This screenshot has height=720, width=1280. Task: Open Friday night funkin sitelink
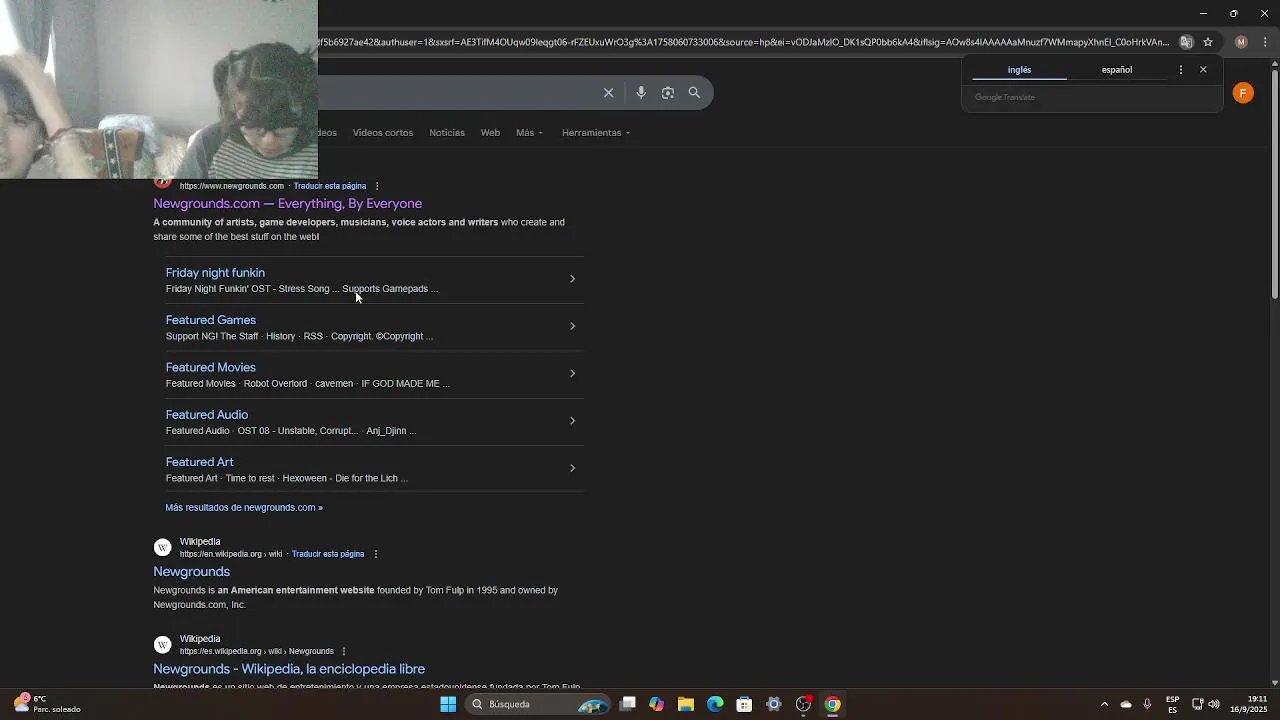pyautogui.click(x=215, y=273)
